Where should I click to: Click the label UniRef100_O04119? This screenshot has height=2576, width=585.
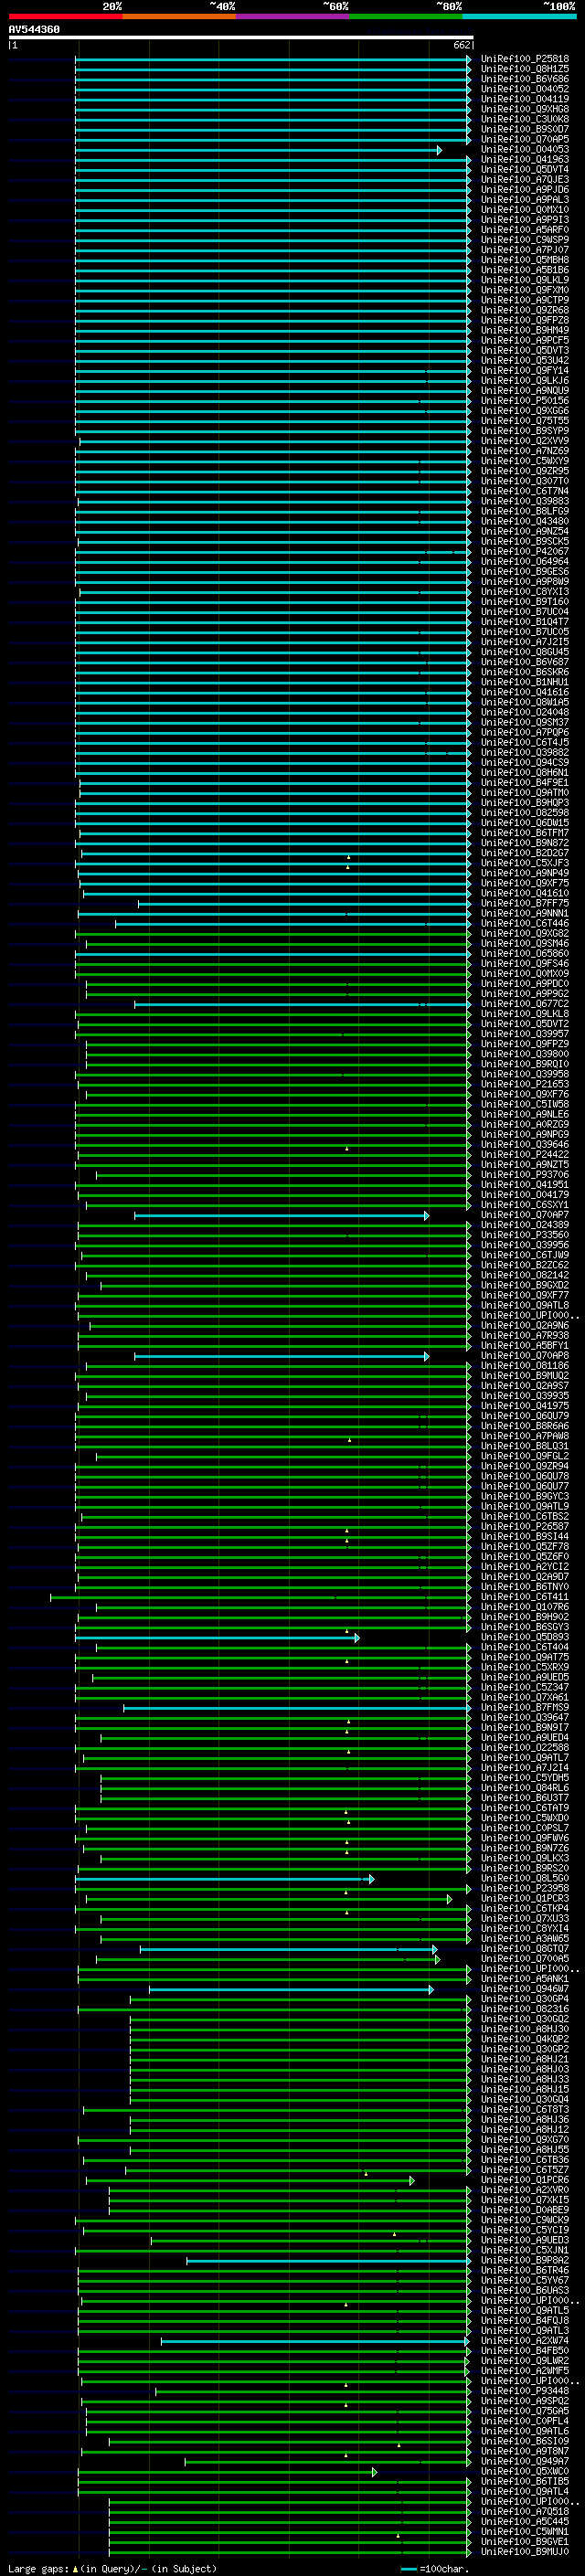tap(524, 99)
